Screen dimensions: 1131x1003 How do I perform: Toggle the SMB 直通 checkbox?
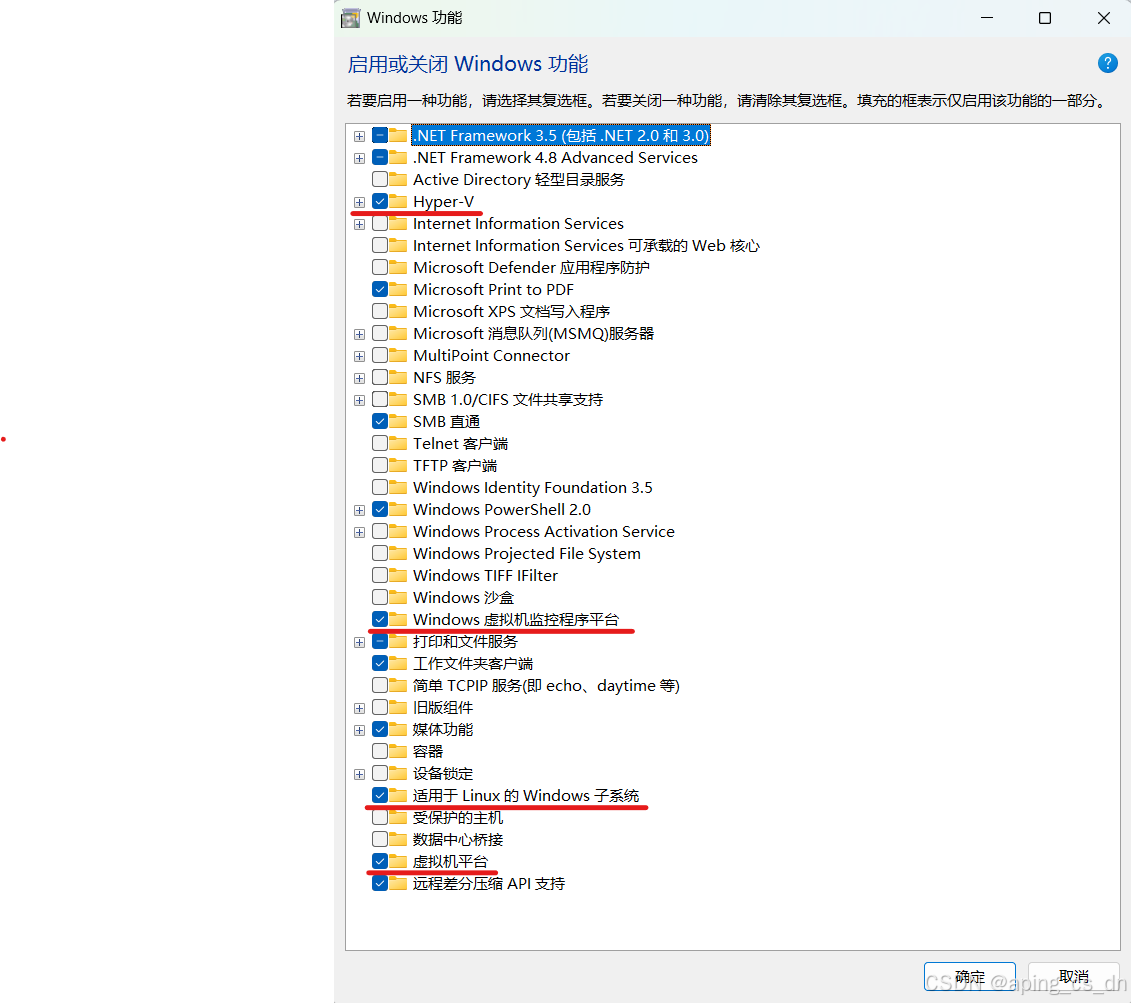click(380, 421)
